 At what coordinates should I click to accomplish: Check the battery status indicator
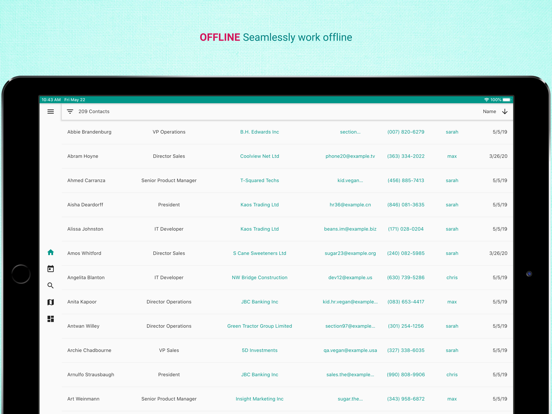pyautogui.click(x=507, y=100)
